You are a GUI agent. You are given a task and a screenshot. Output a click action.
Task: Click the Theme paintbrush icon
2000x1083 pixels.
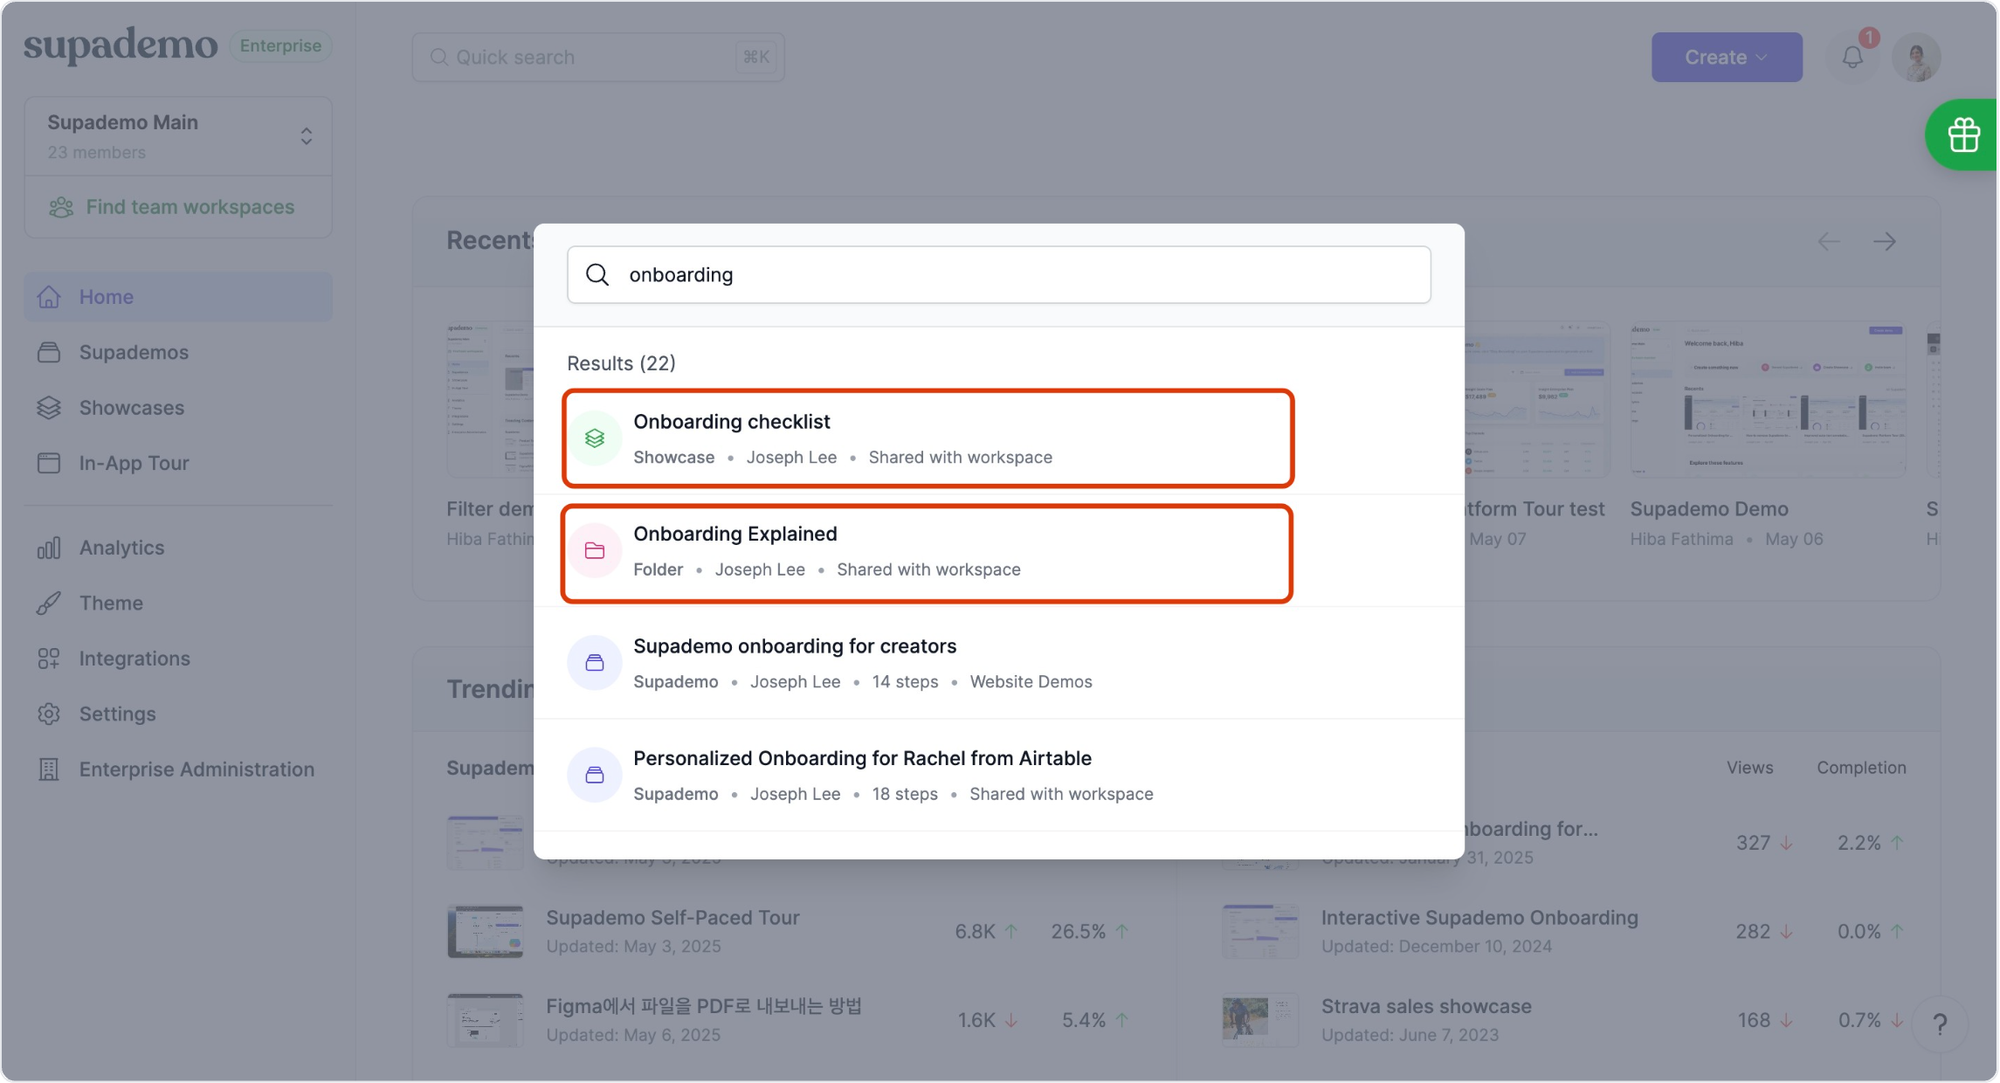click(x=49, y=603)
